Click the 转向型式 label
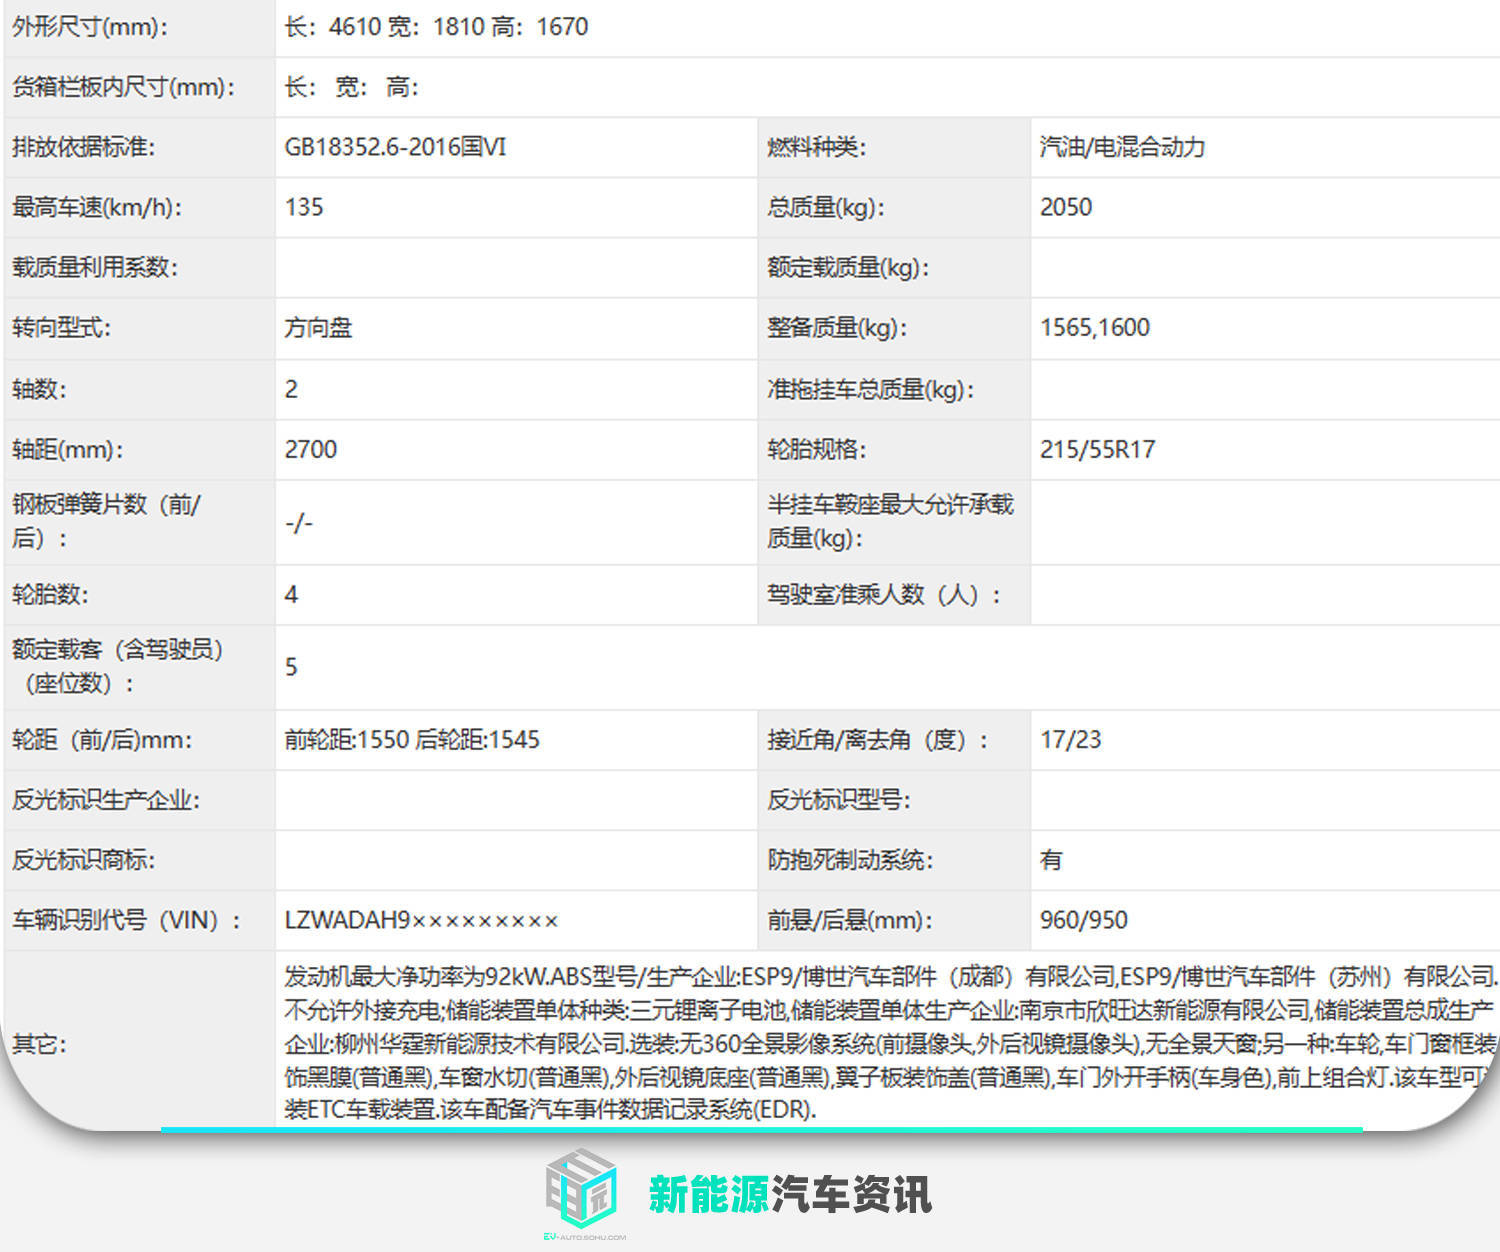1500x1252 pixels. tap(61, 327)
